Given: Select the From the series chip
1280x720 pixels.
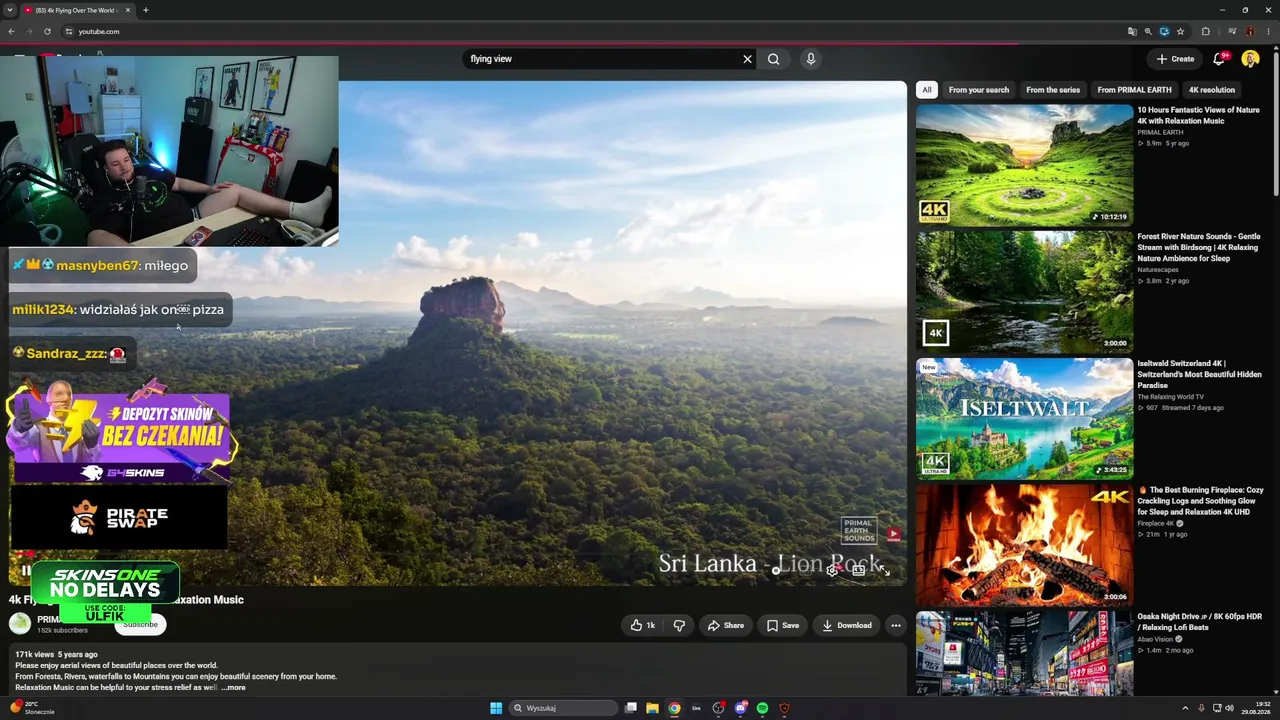Looking at the screenshot, I should 1053,90.
